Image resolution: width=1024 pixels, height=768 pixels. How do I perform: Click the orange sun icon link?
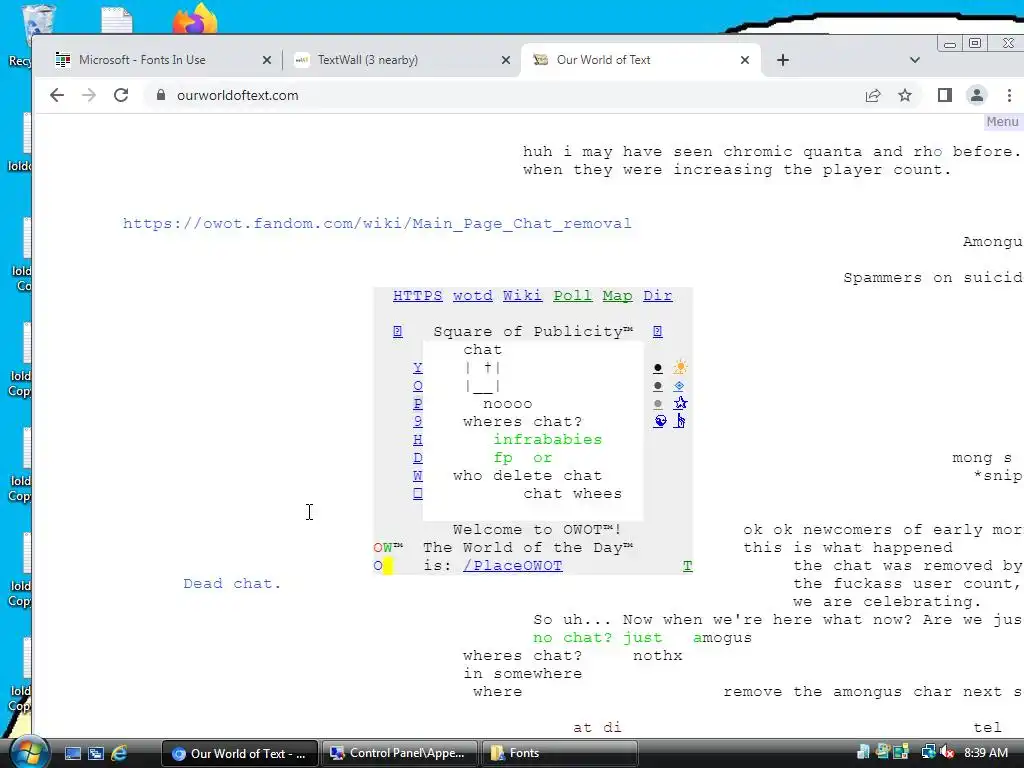point(680,367)
